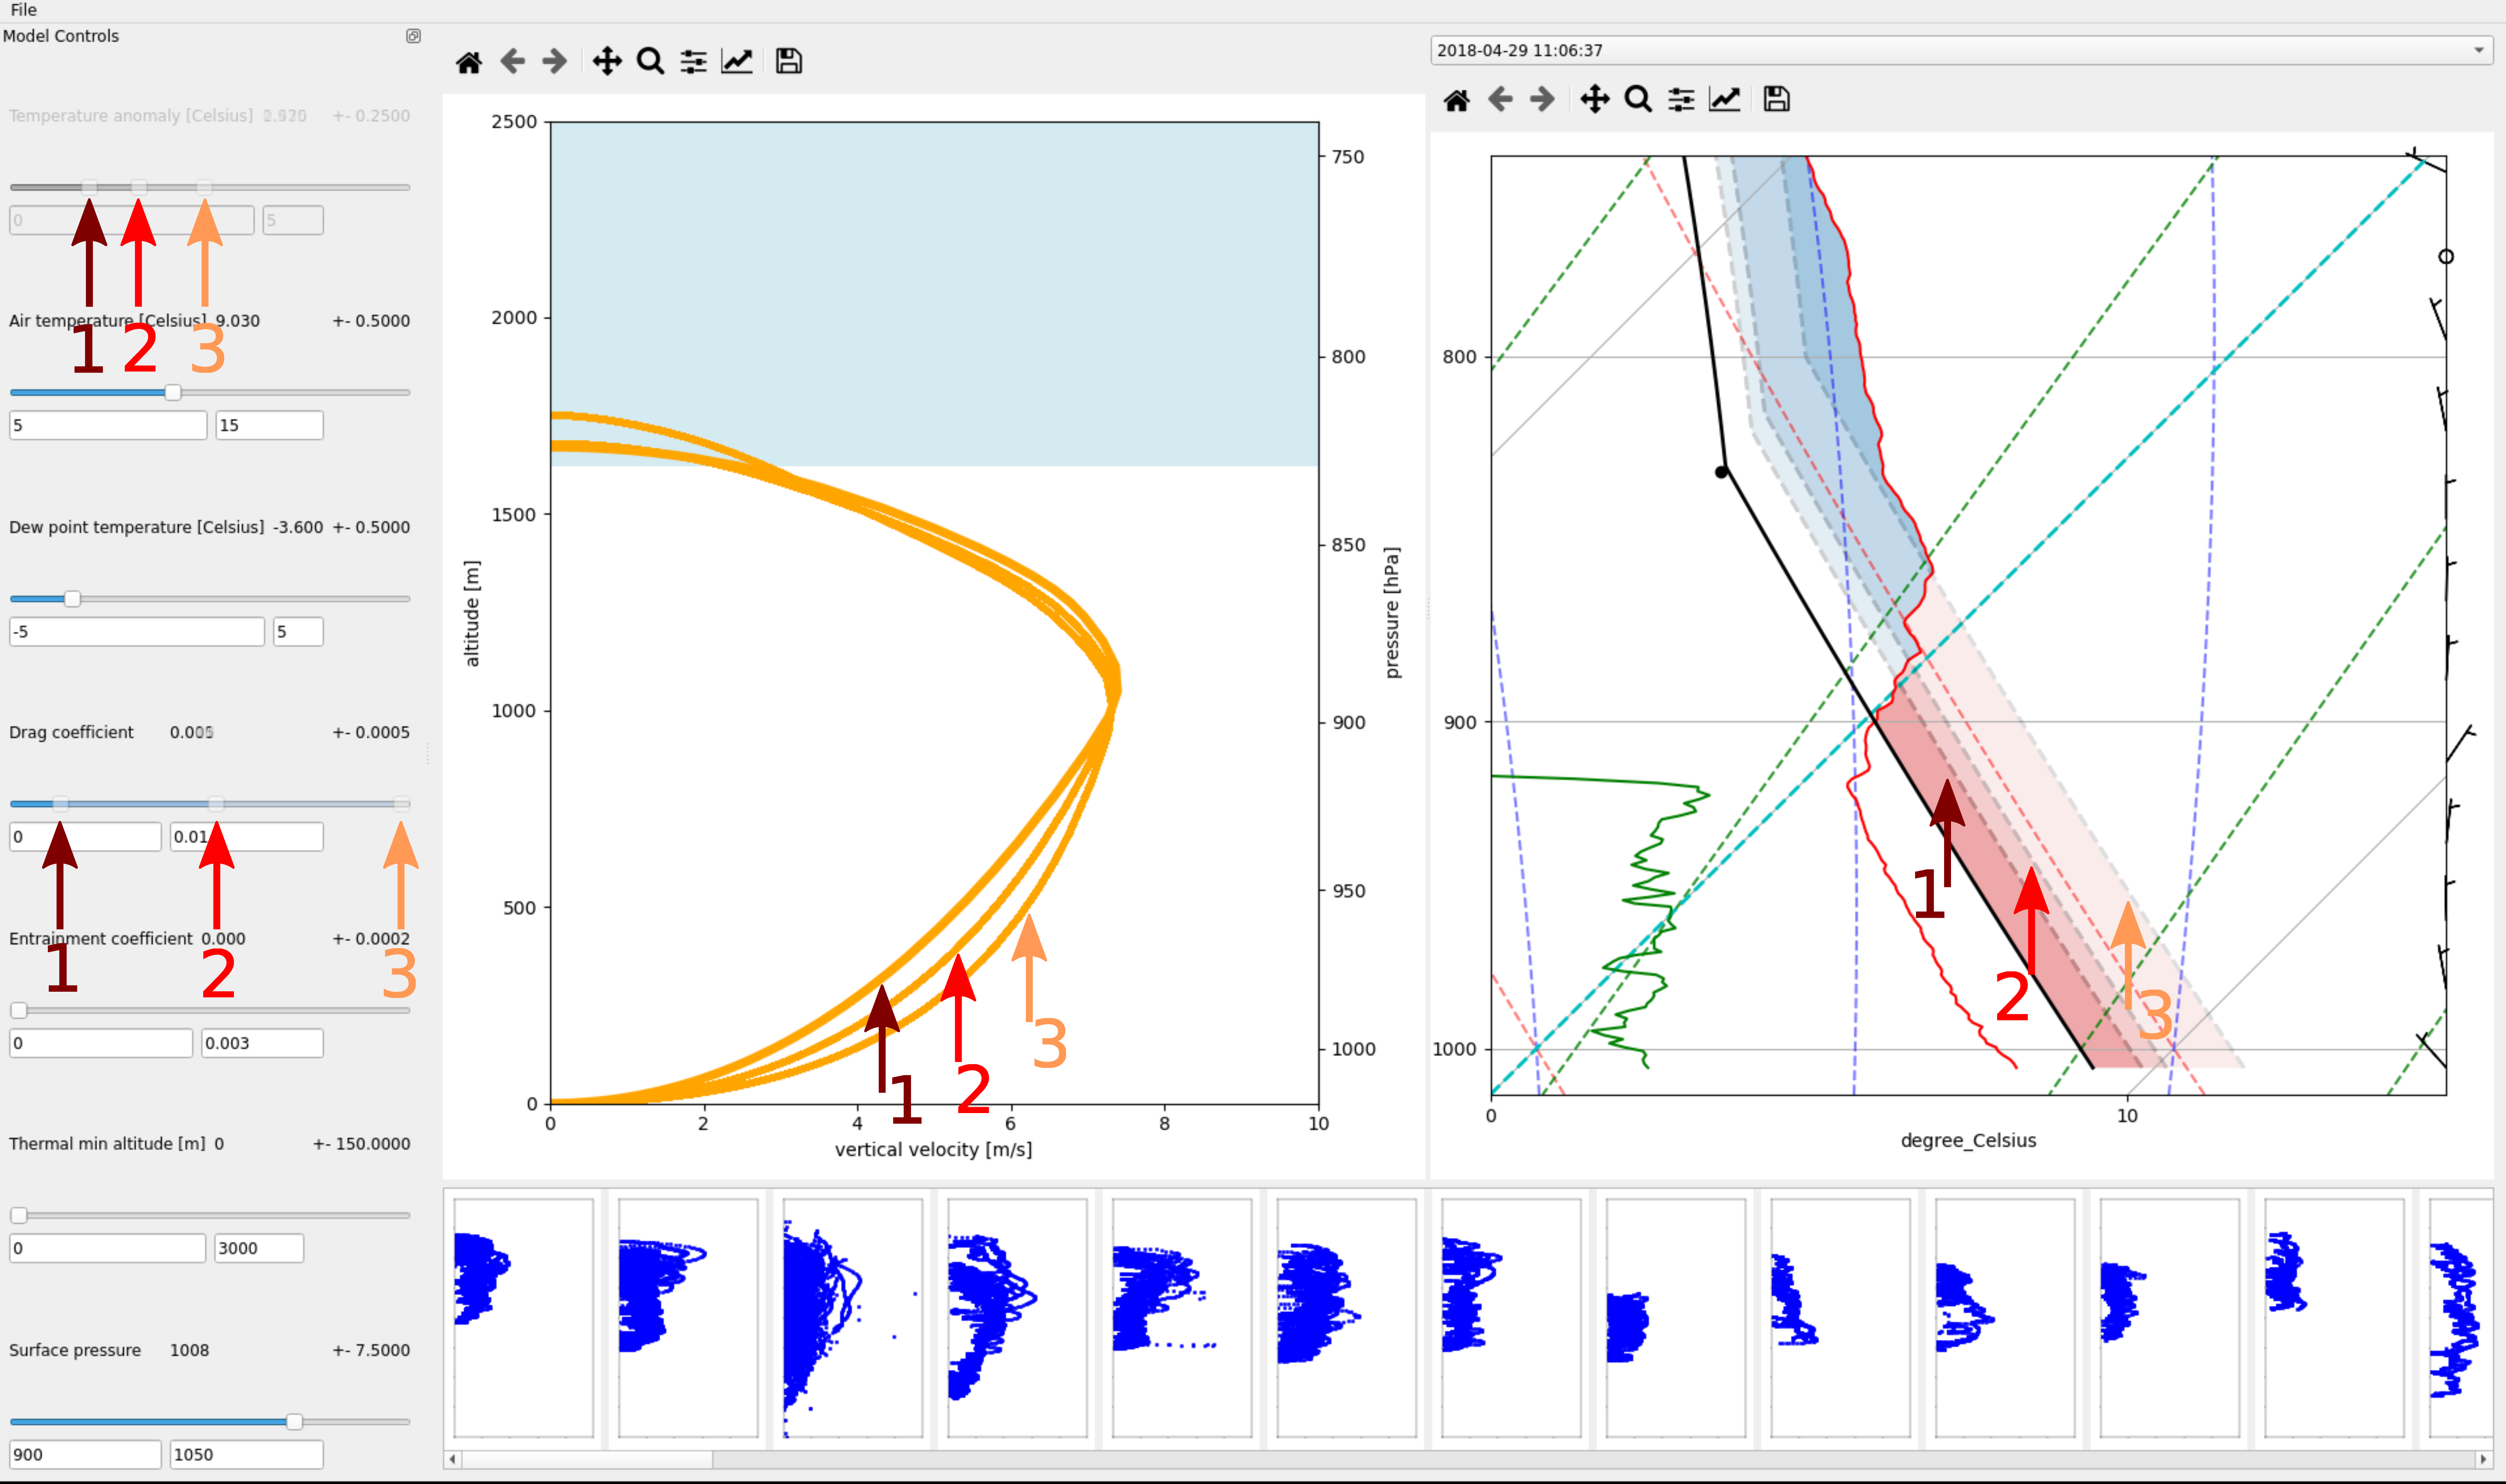Float the Model Controls dock panel
The height and width of the screenshot is (1484, 2506).
coord(413,36)
